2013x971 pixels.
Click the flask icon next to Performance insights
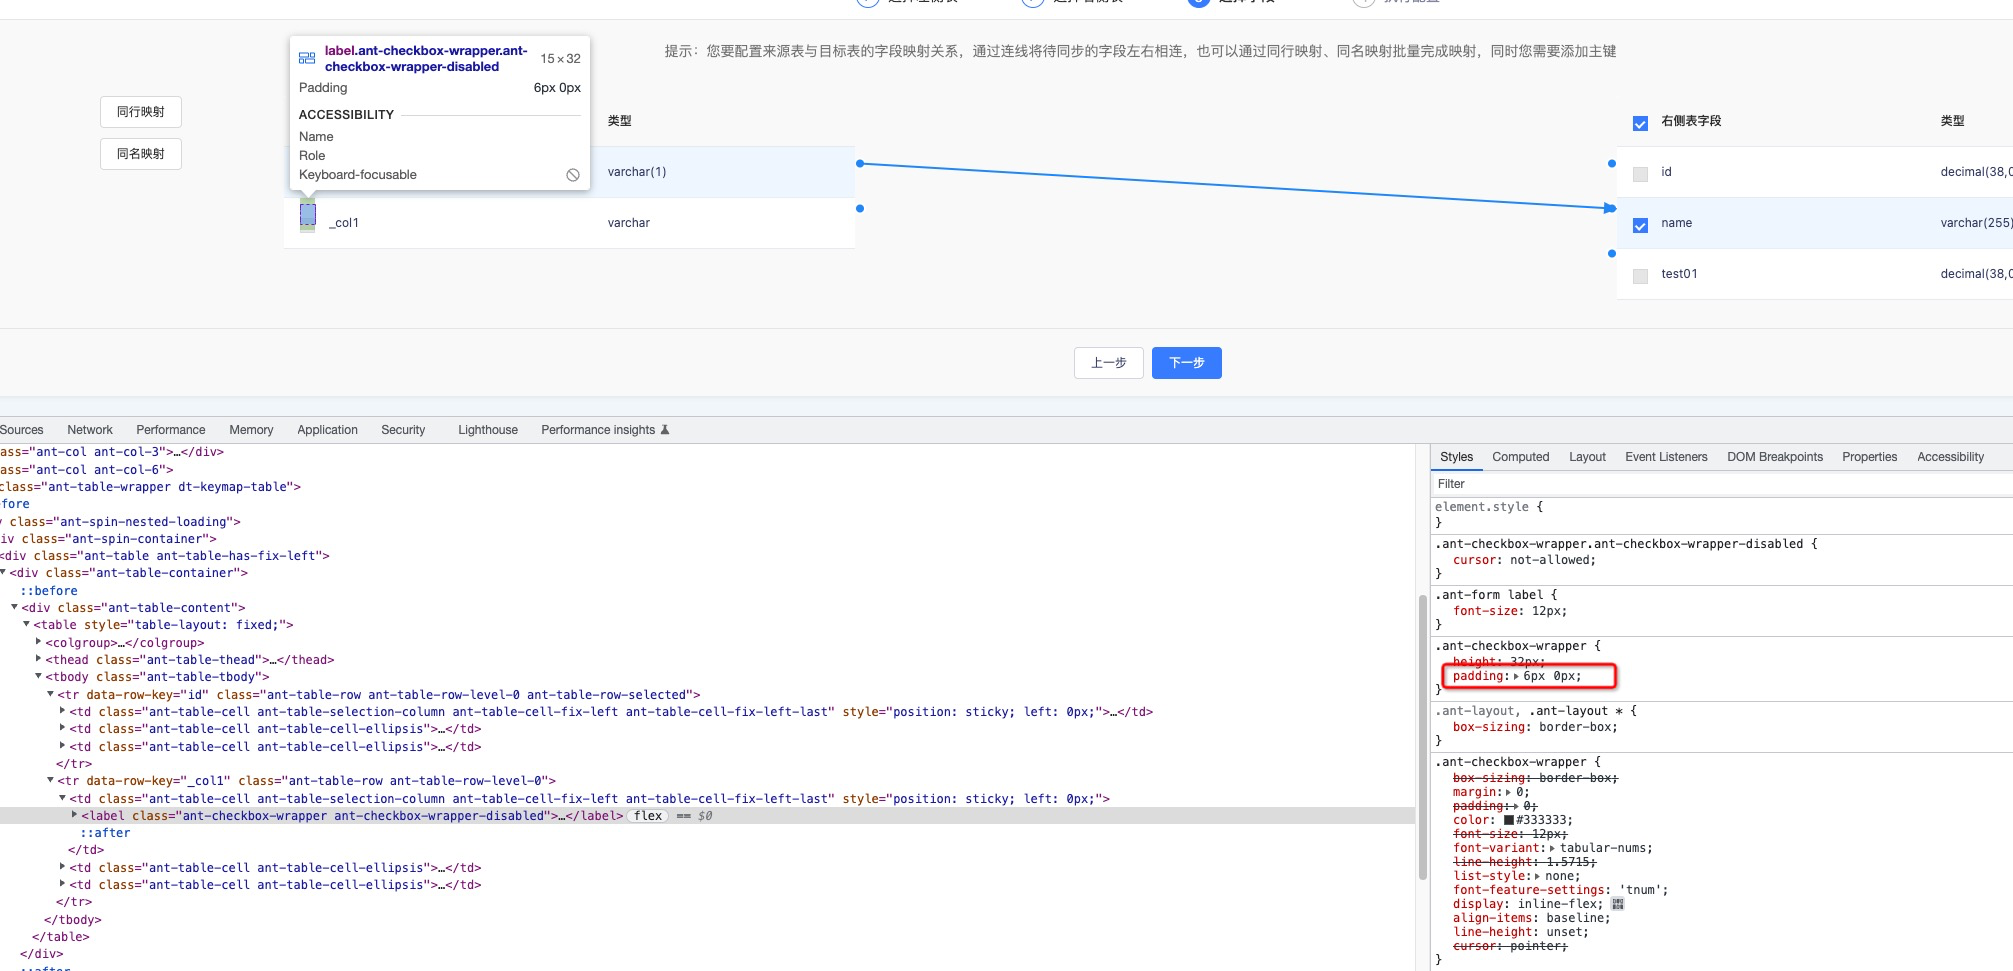(665, 430)
